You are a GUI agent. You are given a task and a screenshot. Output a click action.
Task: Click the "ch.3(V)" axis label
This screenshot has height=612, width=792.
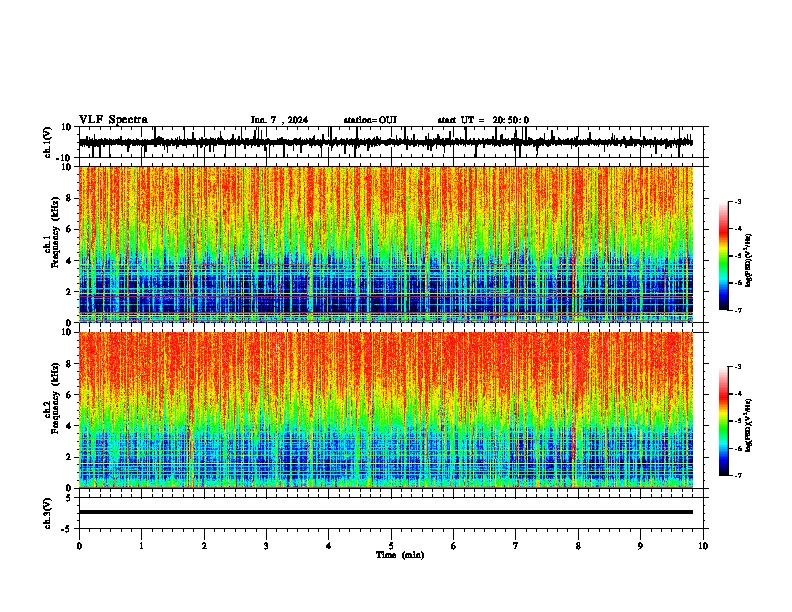click(x=48, y=514)
